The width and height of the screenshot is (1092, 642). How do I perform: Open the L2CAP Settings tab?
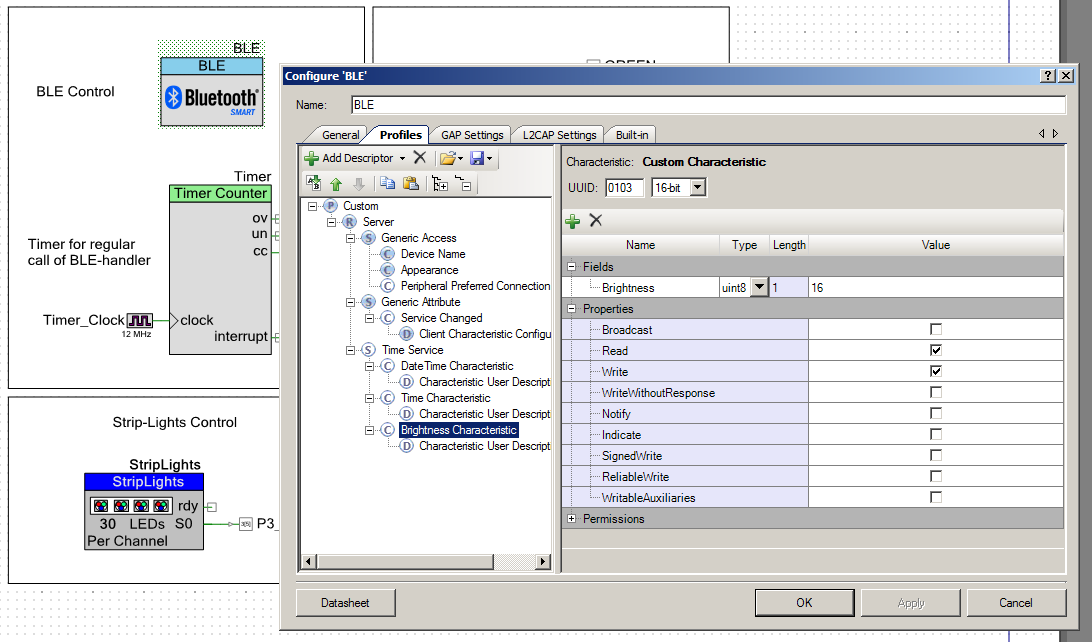tap(559, 135)
